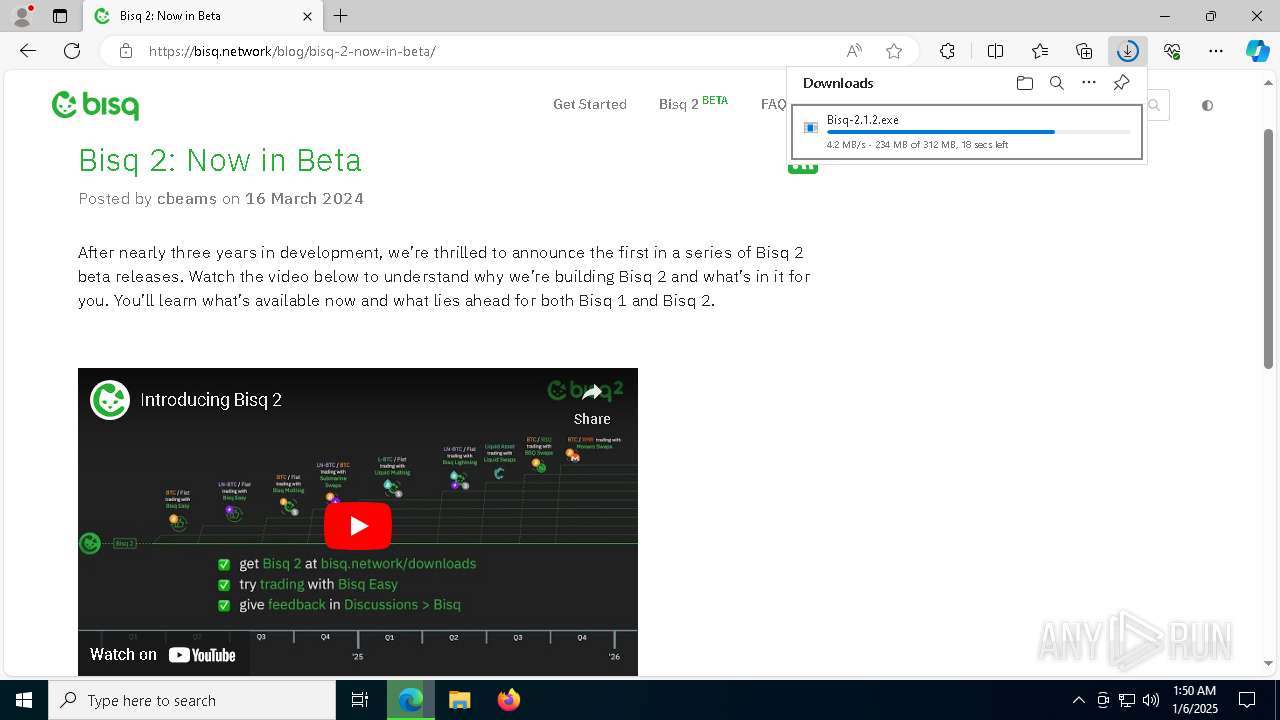The height and width of the screenshot is (720, 1280).
Task: Open Edge Settings and more menu
Action: [1216, 51]
